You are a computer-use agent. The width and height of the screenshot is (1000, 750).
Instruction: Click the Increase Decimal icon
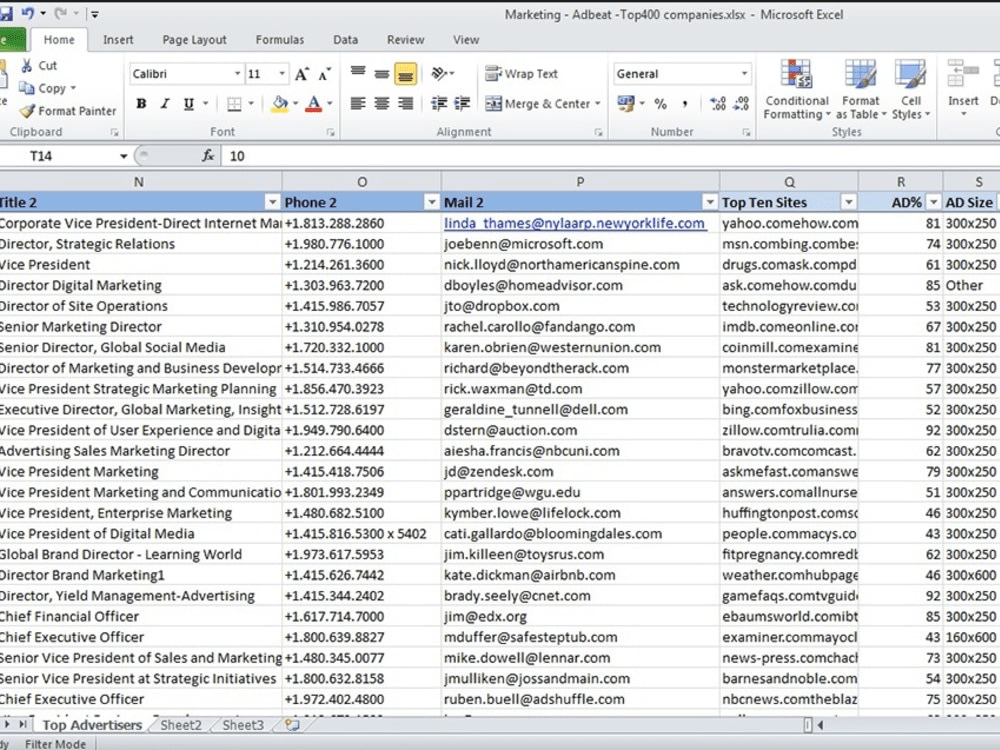pyautogui.click(x=718, y=102)
